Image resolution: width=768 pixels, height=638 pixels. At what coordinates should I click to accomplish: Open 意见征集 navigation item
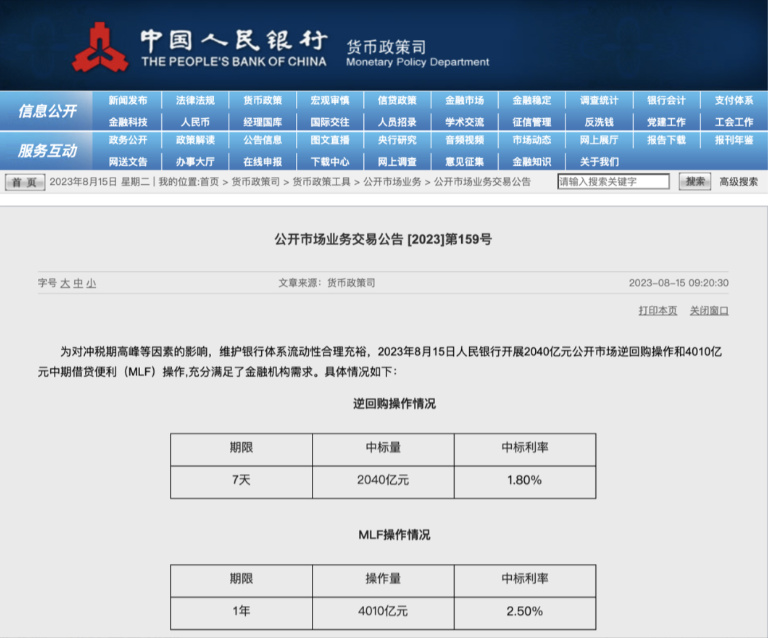464,162
